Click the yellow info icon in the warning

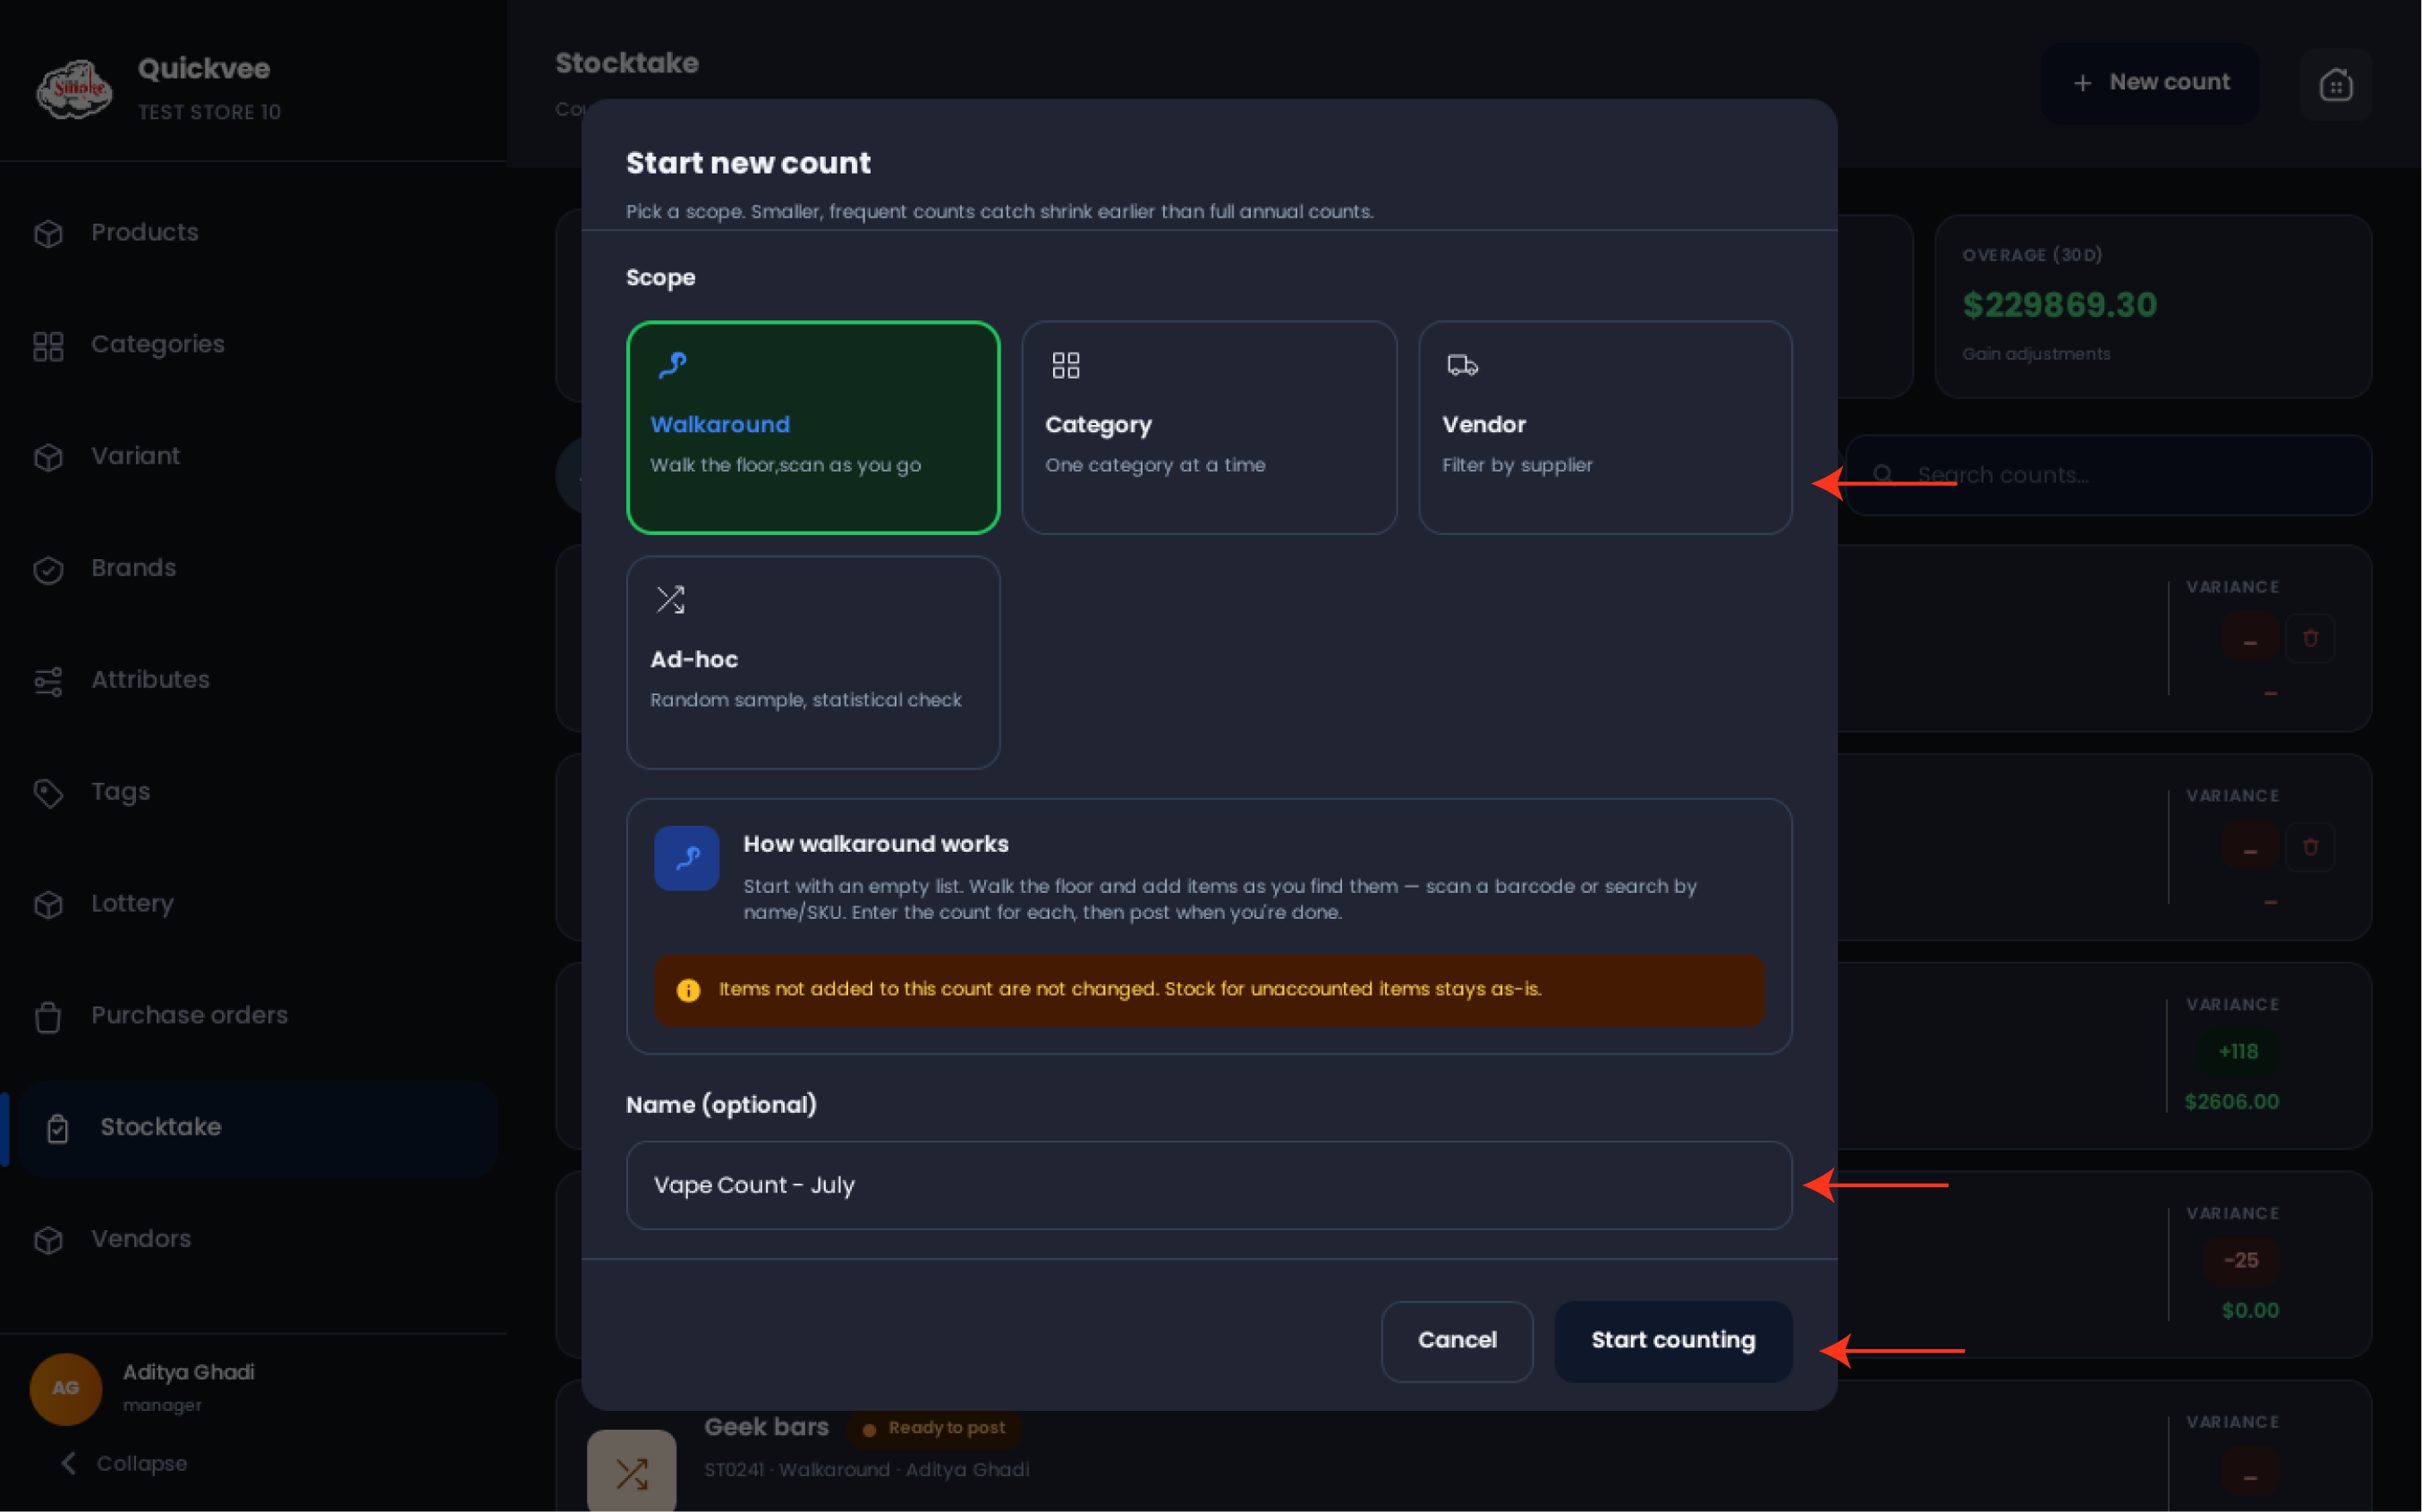click(688, 990)
